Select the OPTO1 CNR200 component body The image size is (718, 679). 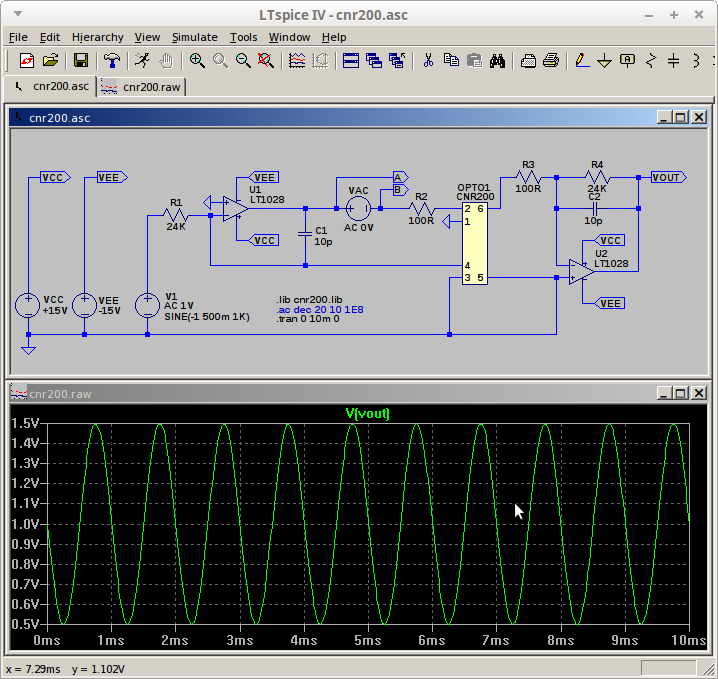click(x=474, y=244)
